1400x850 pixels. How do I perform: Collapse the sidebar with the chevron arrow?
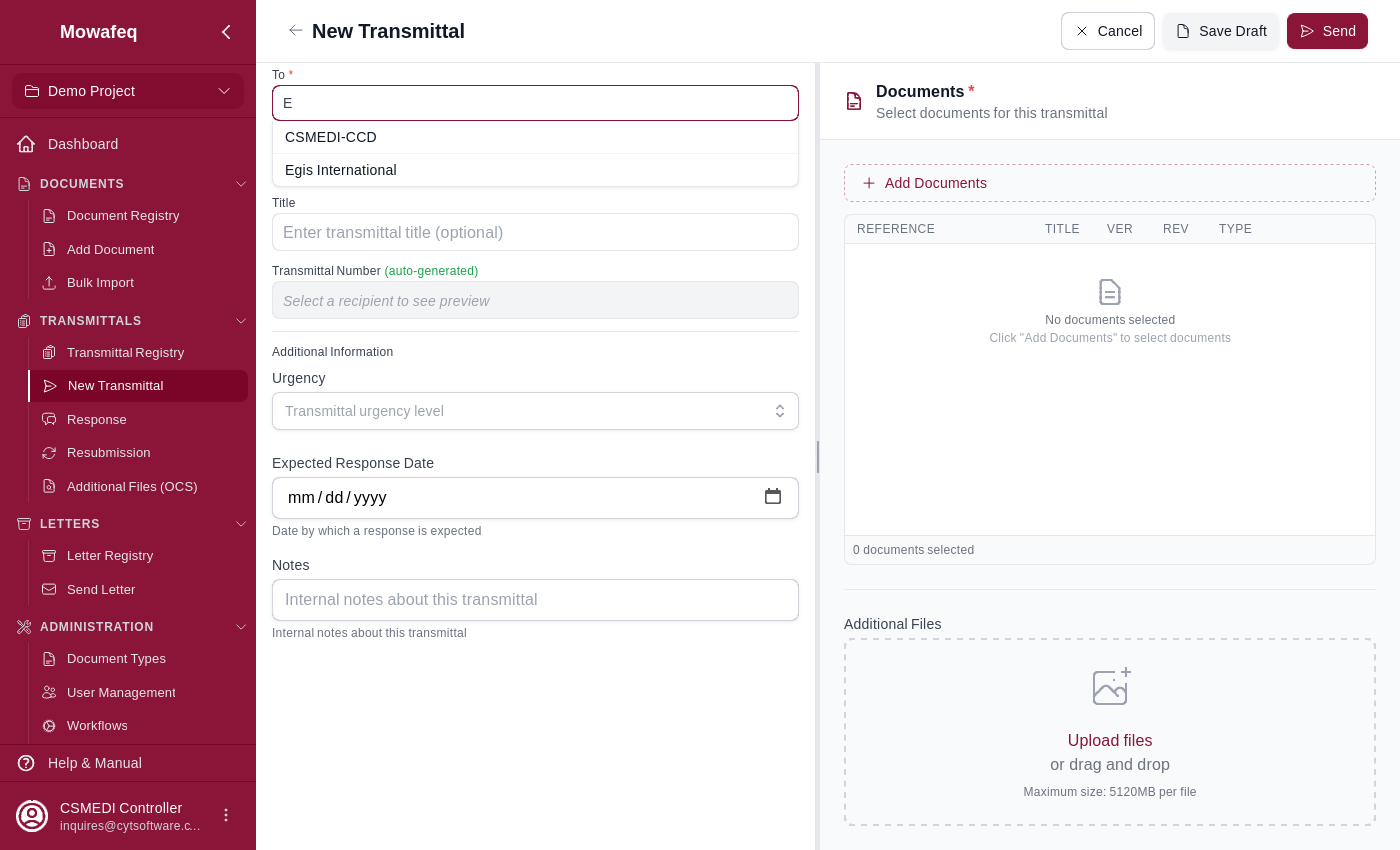[x=226, y=32]
